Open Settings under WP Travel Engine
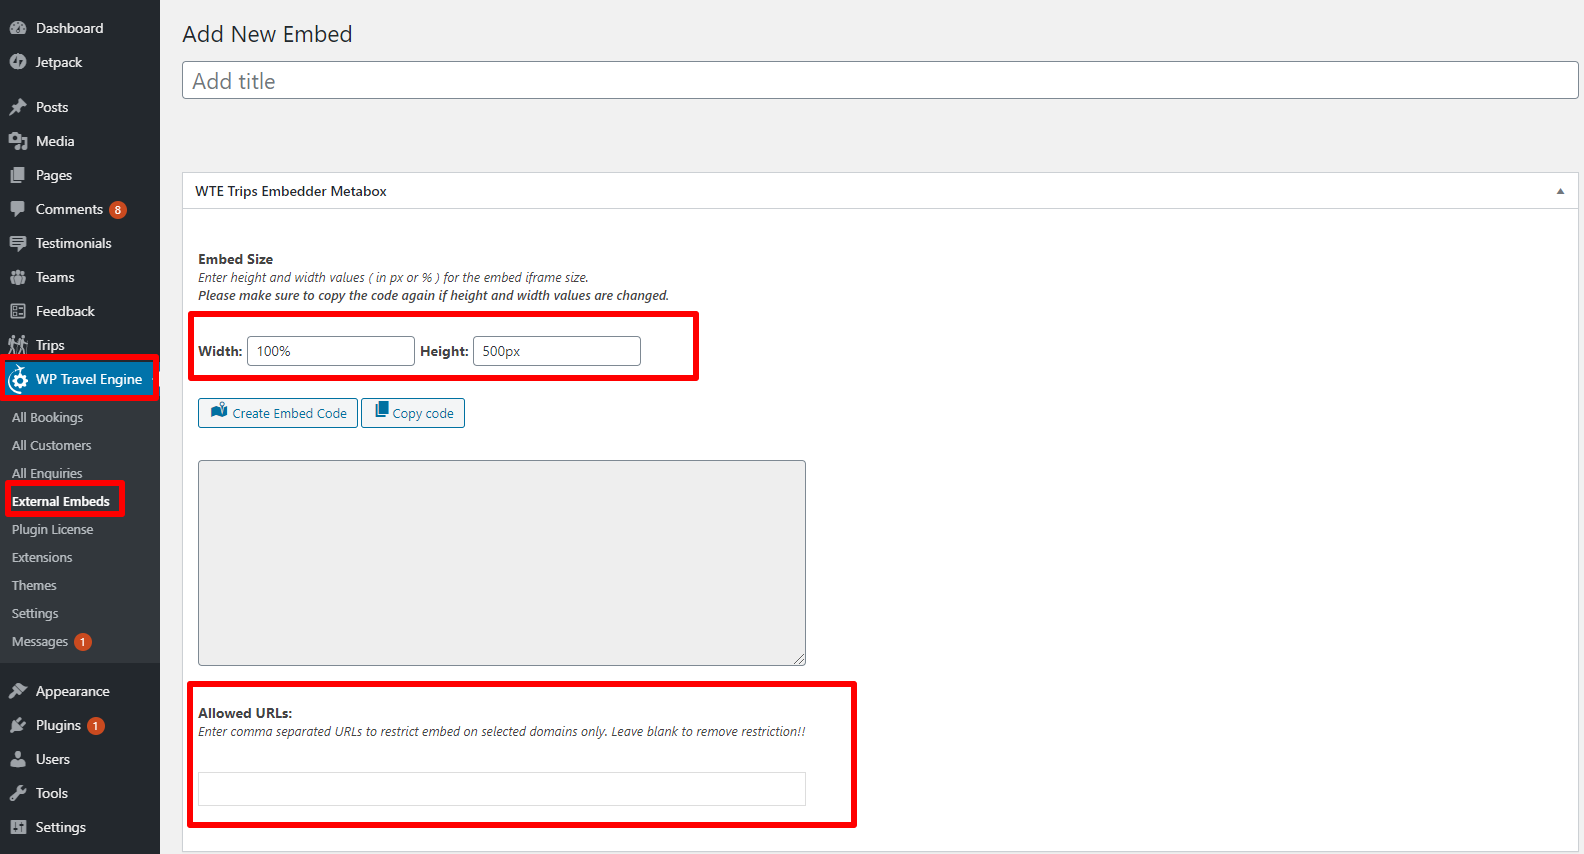Image resolution: width=1584 pixels, height=854 pixels. click(35, 613)
